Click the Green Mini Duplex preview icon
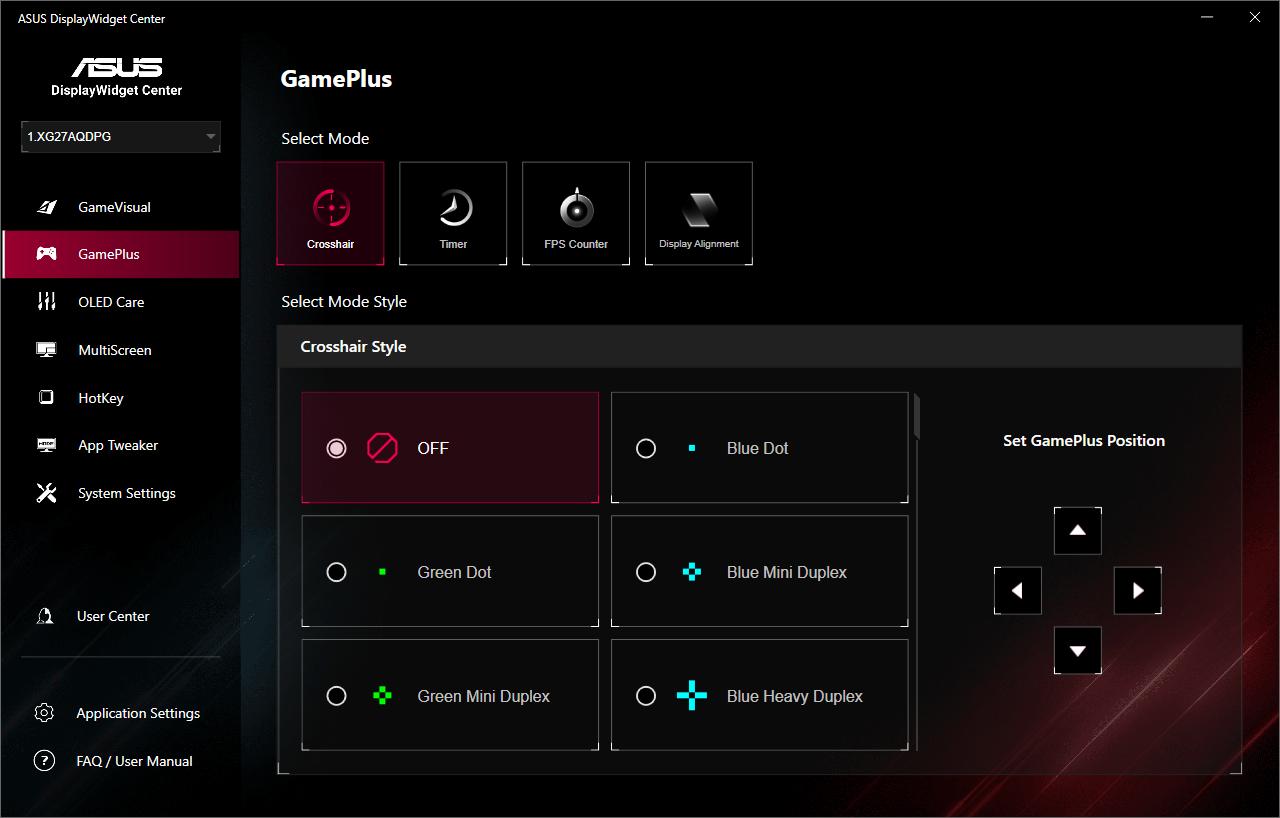The image size is (1280, 818). (382, 696)
